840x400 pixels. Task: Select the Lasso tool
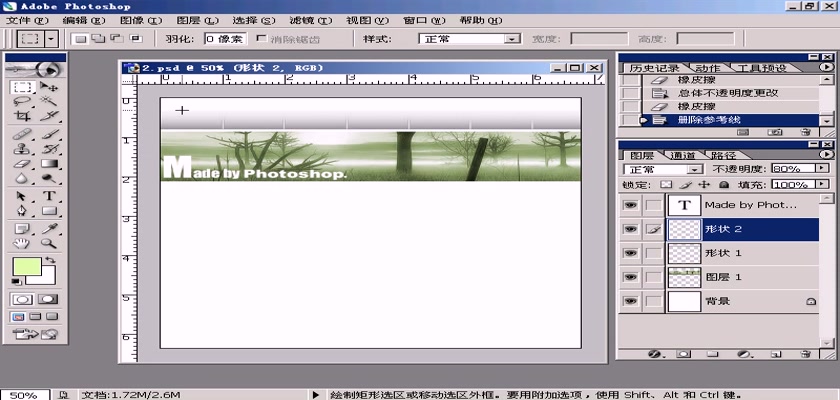click(22, 101)
